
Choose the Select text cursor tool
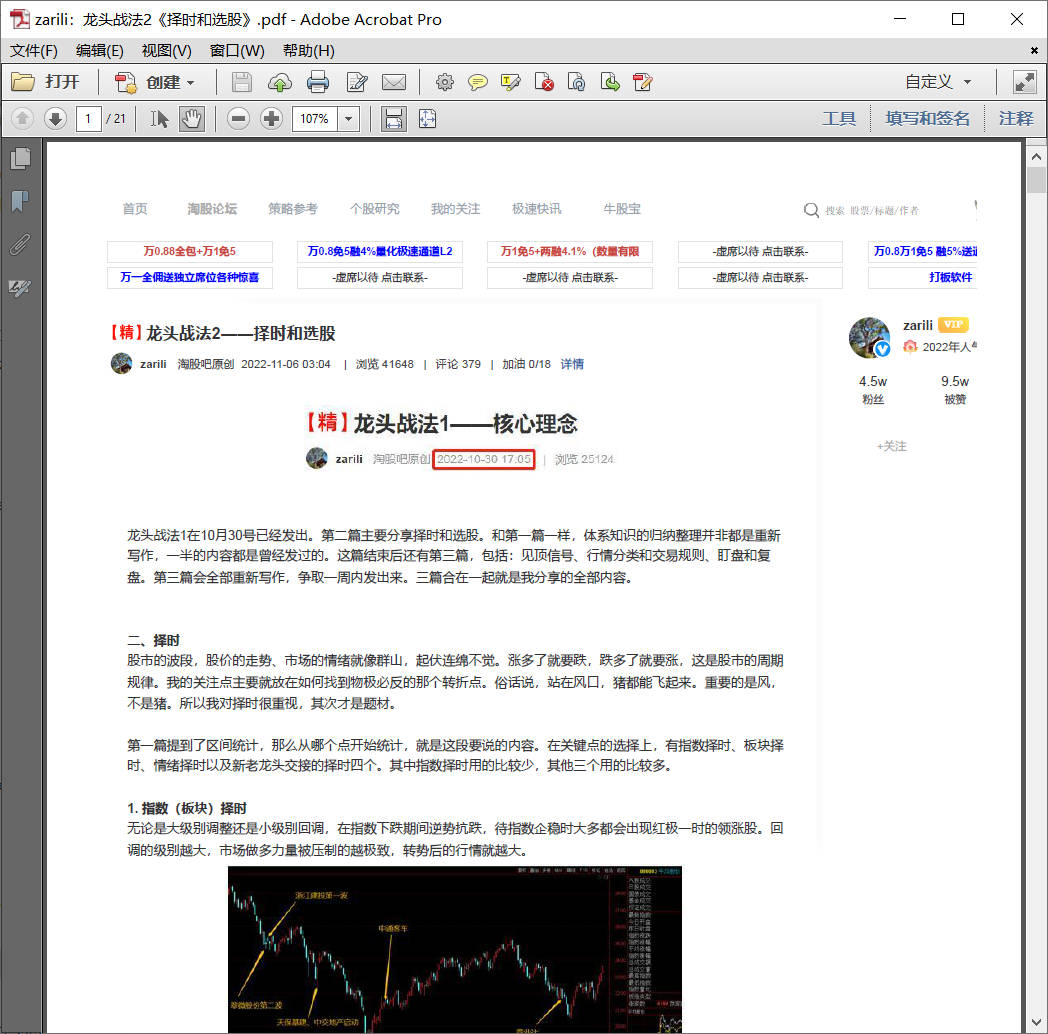point(159,119)
